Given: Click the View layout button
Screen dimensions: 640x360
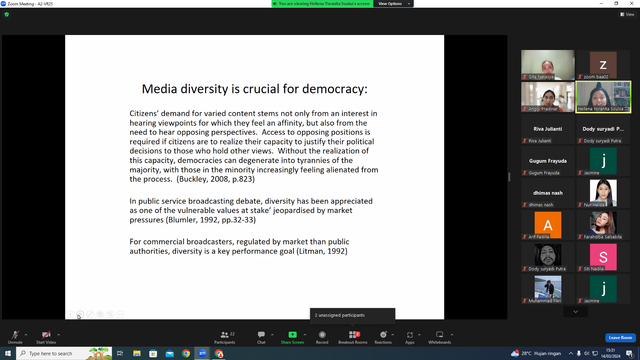Looking at the screenshot, I should 627,14.
